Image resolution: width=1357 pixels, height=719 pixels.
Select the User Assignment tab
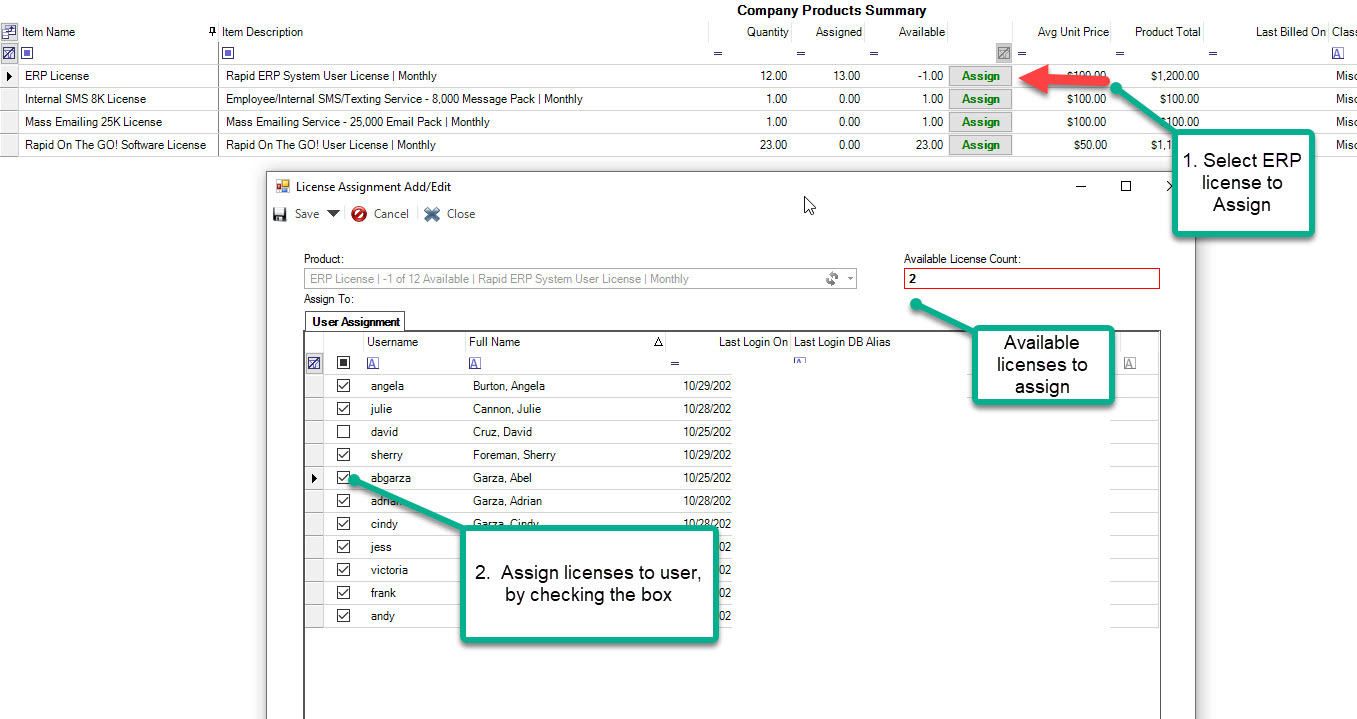pyautogui.click(x=356, y=321)
